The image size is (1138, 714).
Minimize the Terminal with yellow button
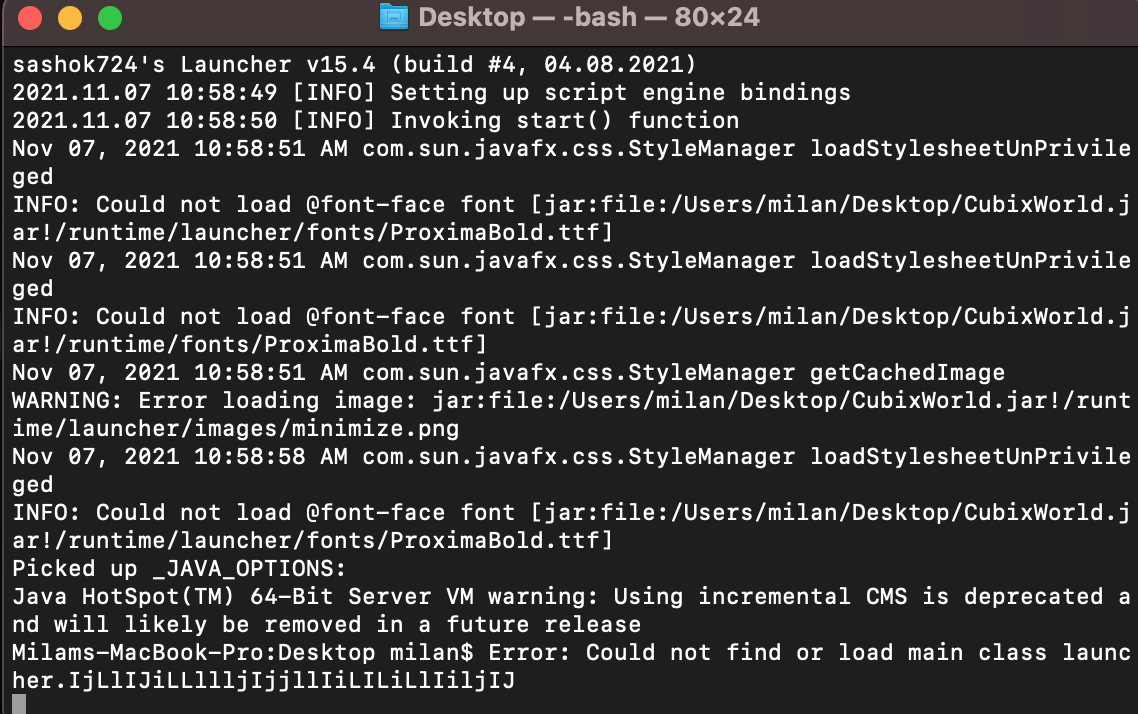click(x=70, y=18)
